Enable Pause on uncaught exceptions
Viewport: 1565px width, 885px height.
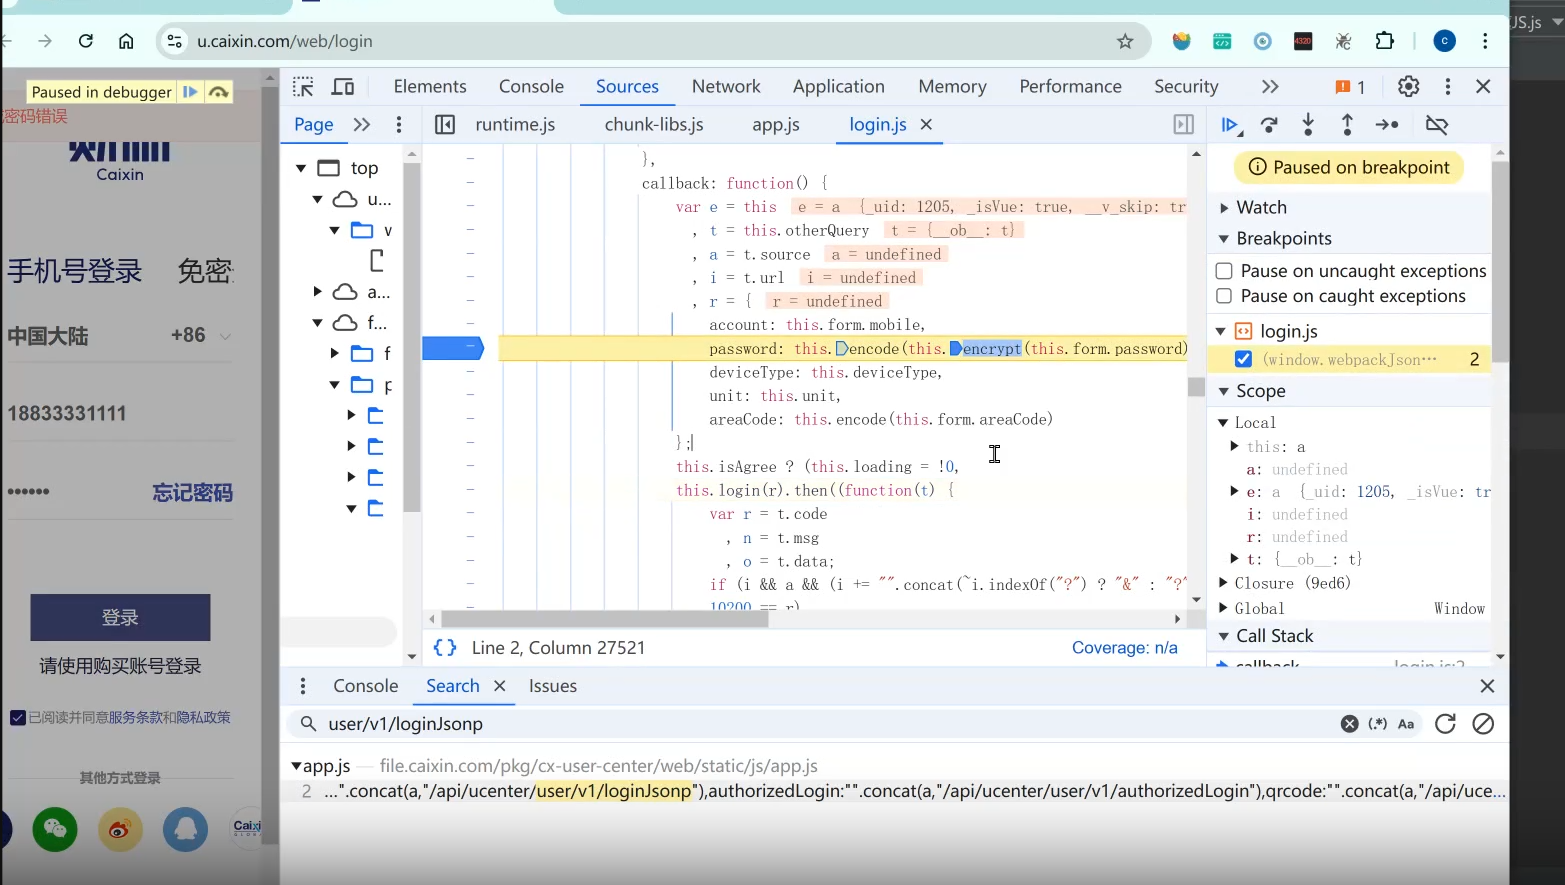1224,271
